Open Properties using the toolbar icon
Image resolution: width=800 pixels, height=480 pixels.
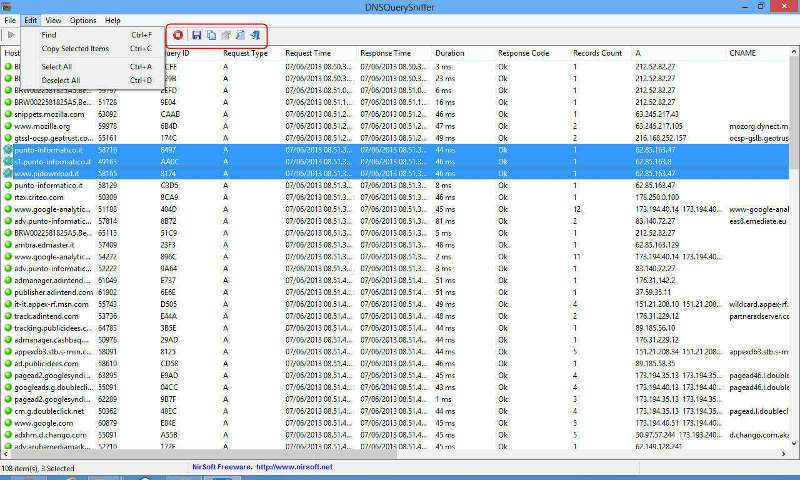[226, 35]
